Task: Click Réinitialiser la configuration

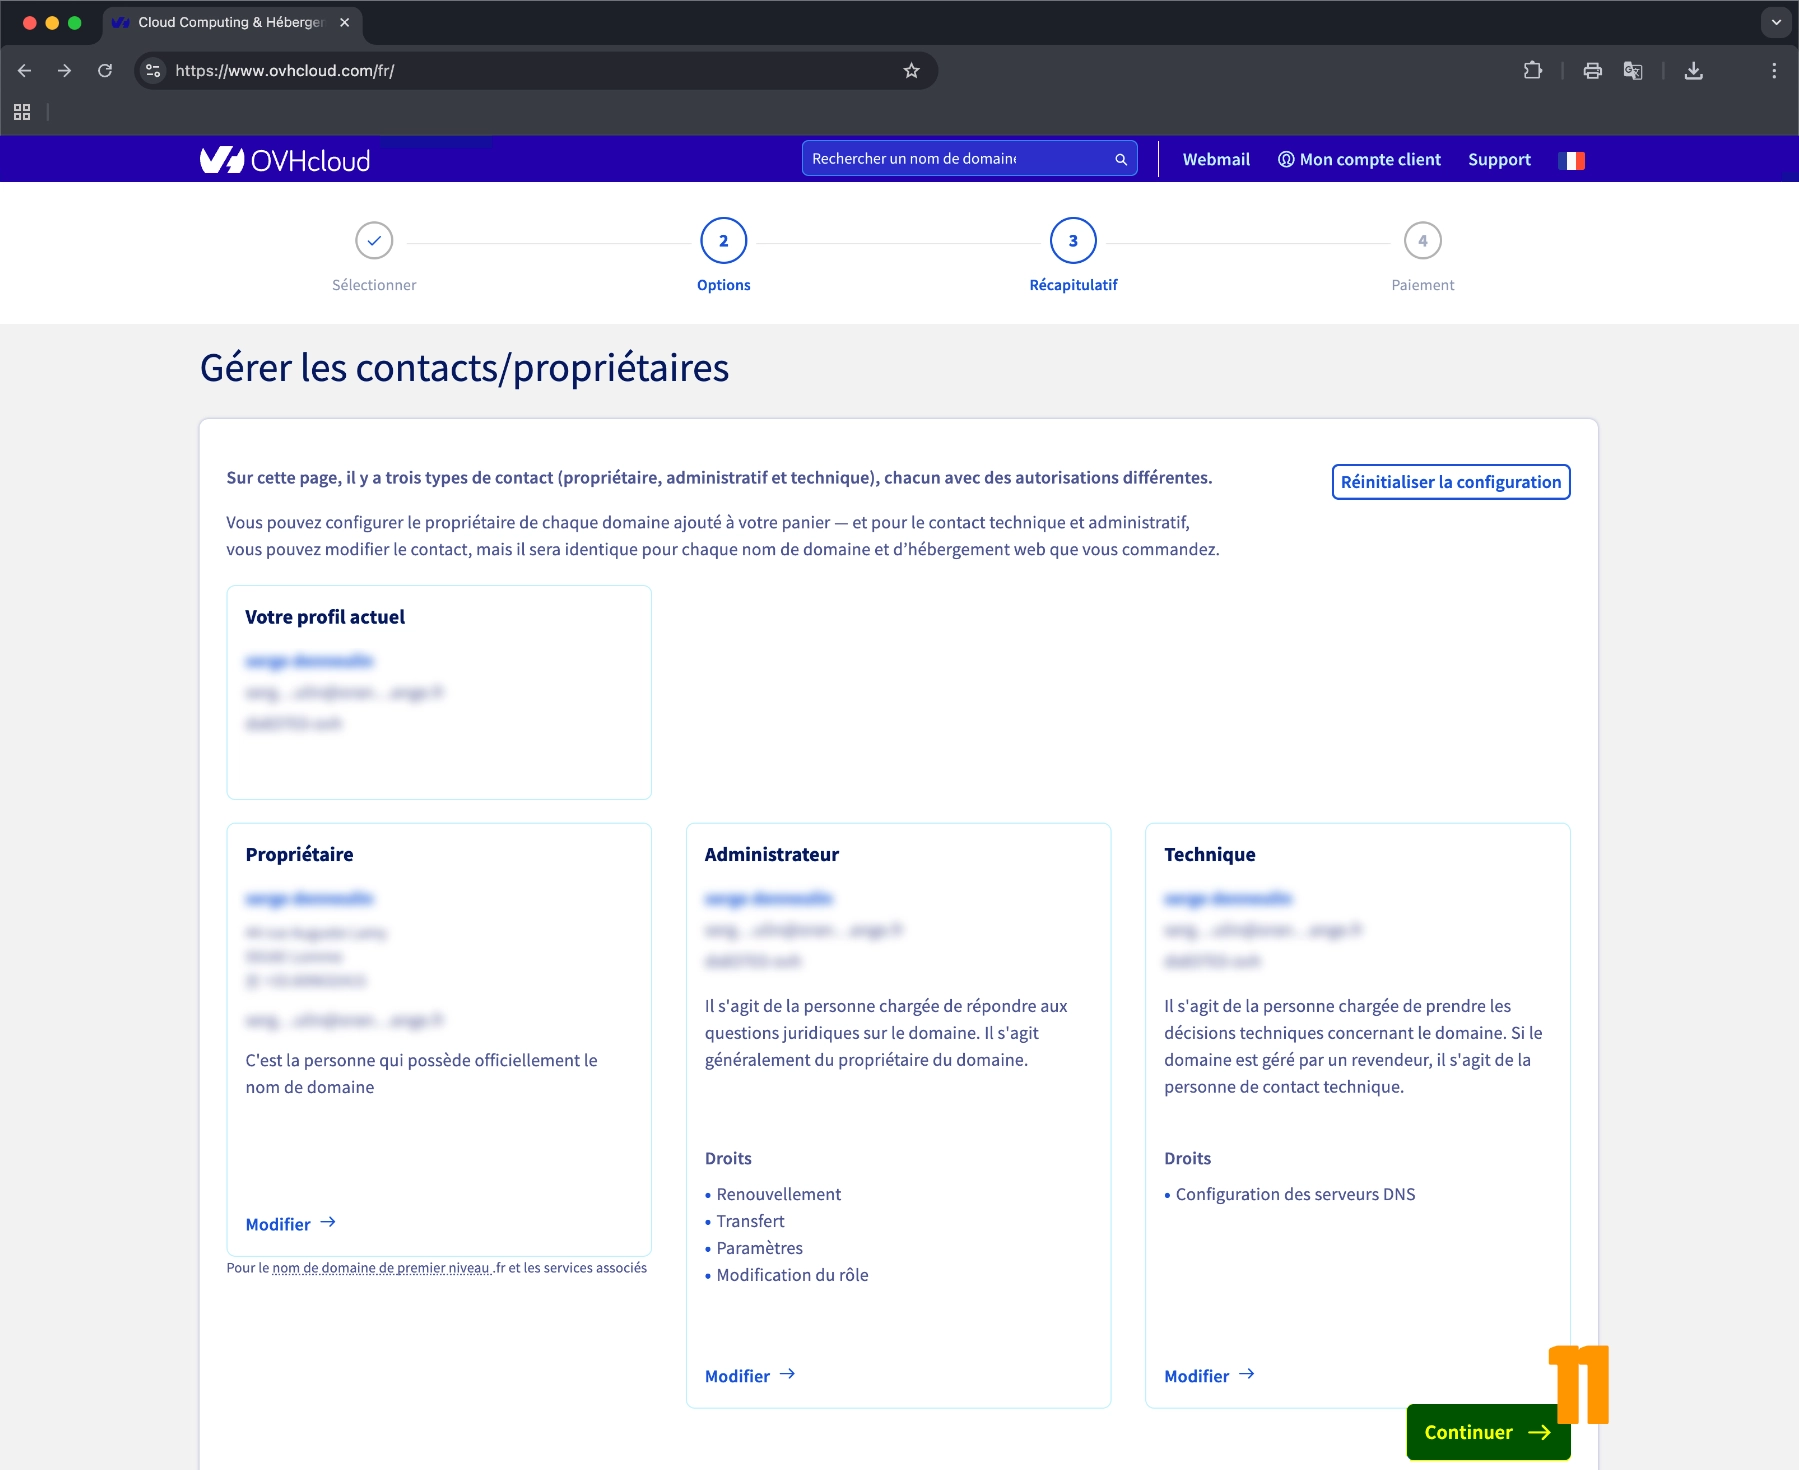Action: tap(1450, 482)
